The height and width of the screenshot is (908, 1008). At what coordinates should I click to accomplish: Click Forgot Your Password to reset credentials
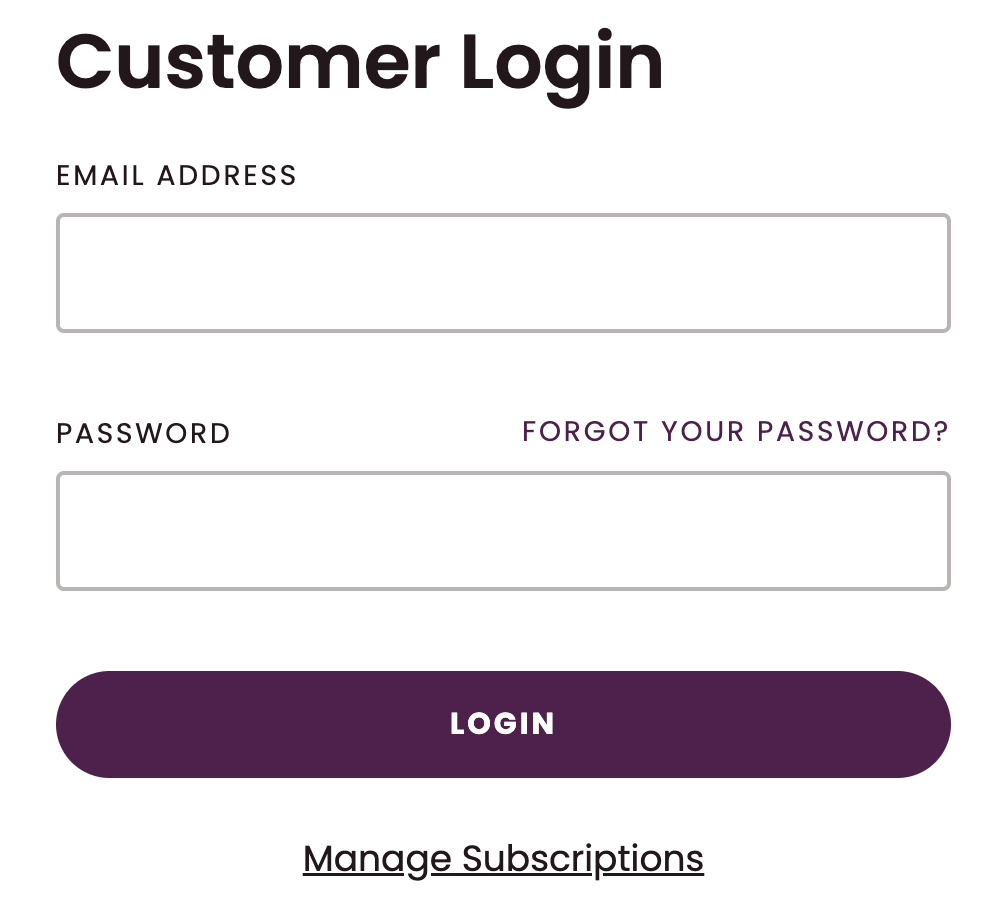(733, 431)
